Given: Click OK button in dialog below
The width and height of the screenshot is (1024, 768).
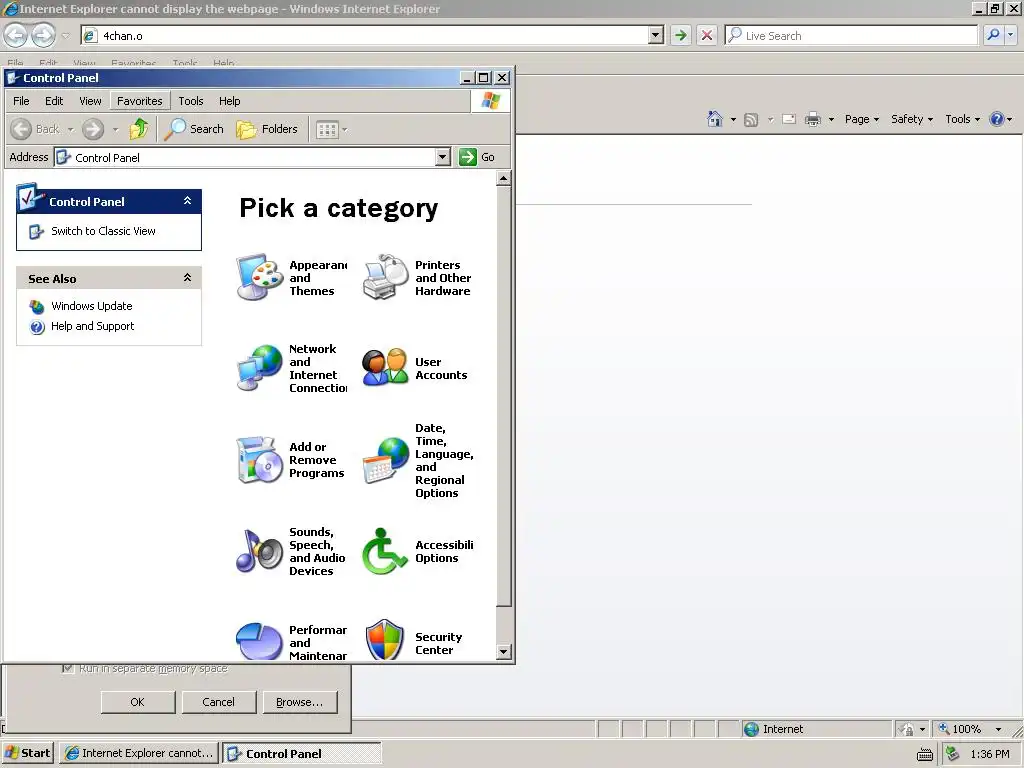Looking at the screenshot, I should (138, 702).
